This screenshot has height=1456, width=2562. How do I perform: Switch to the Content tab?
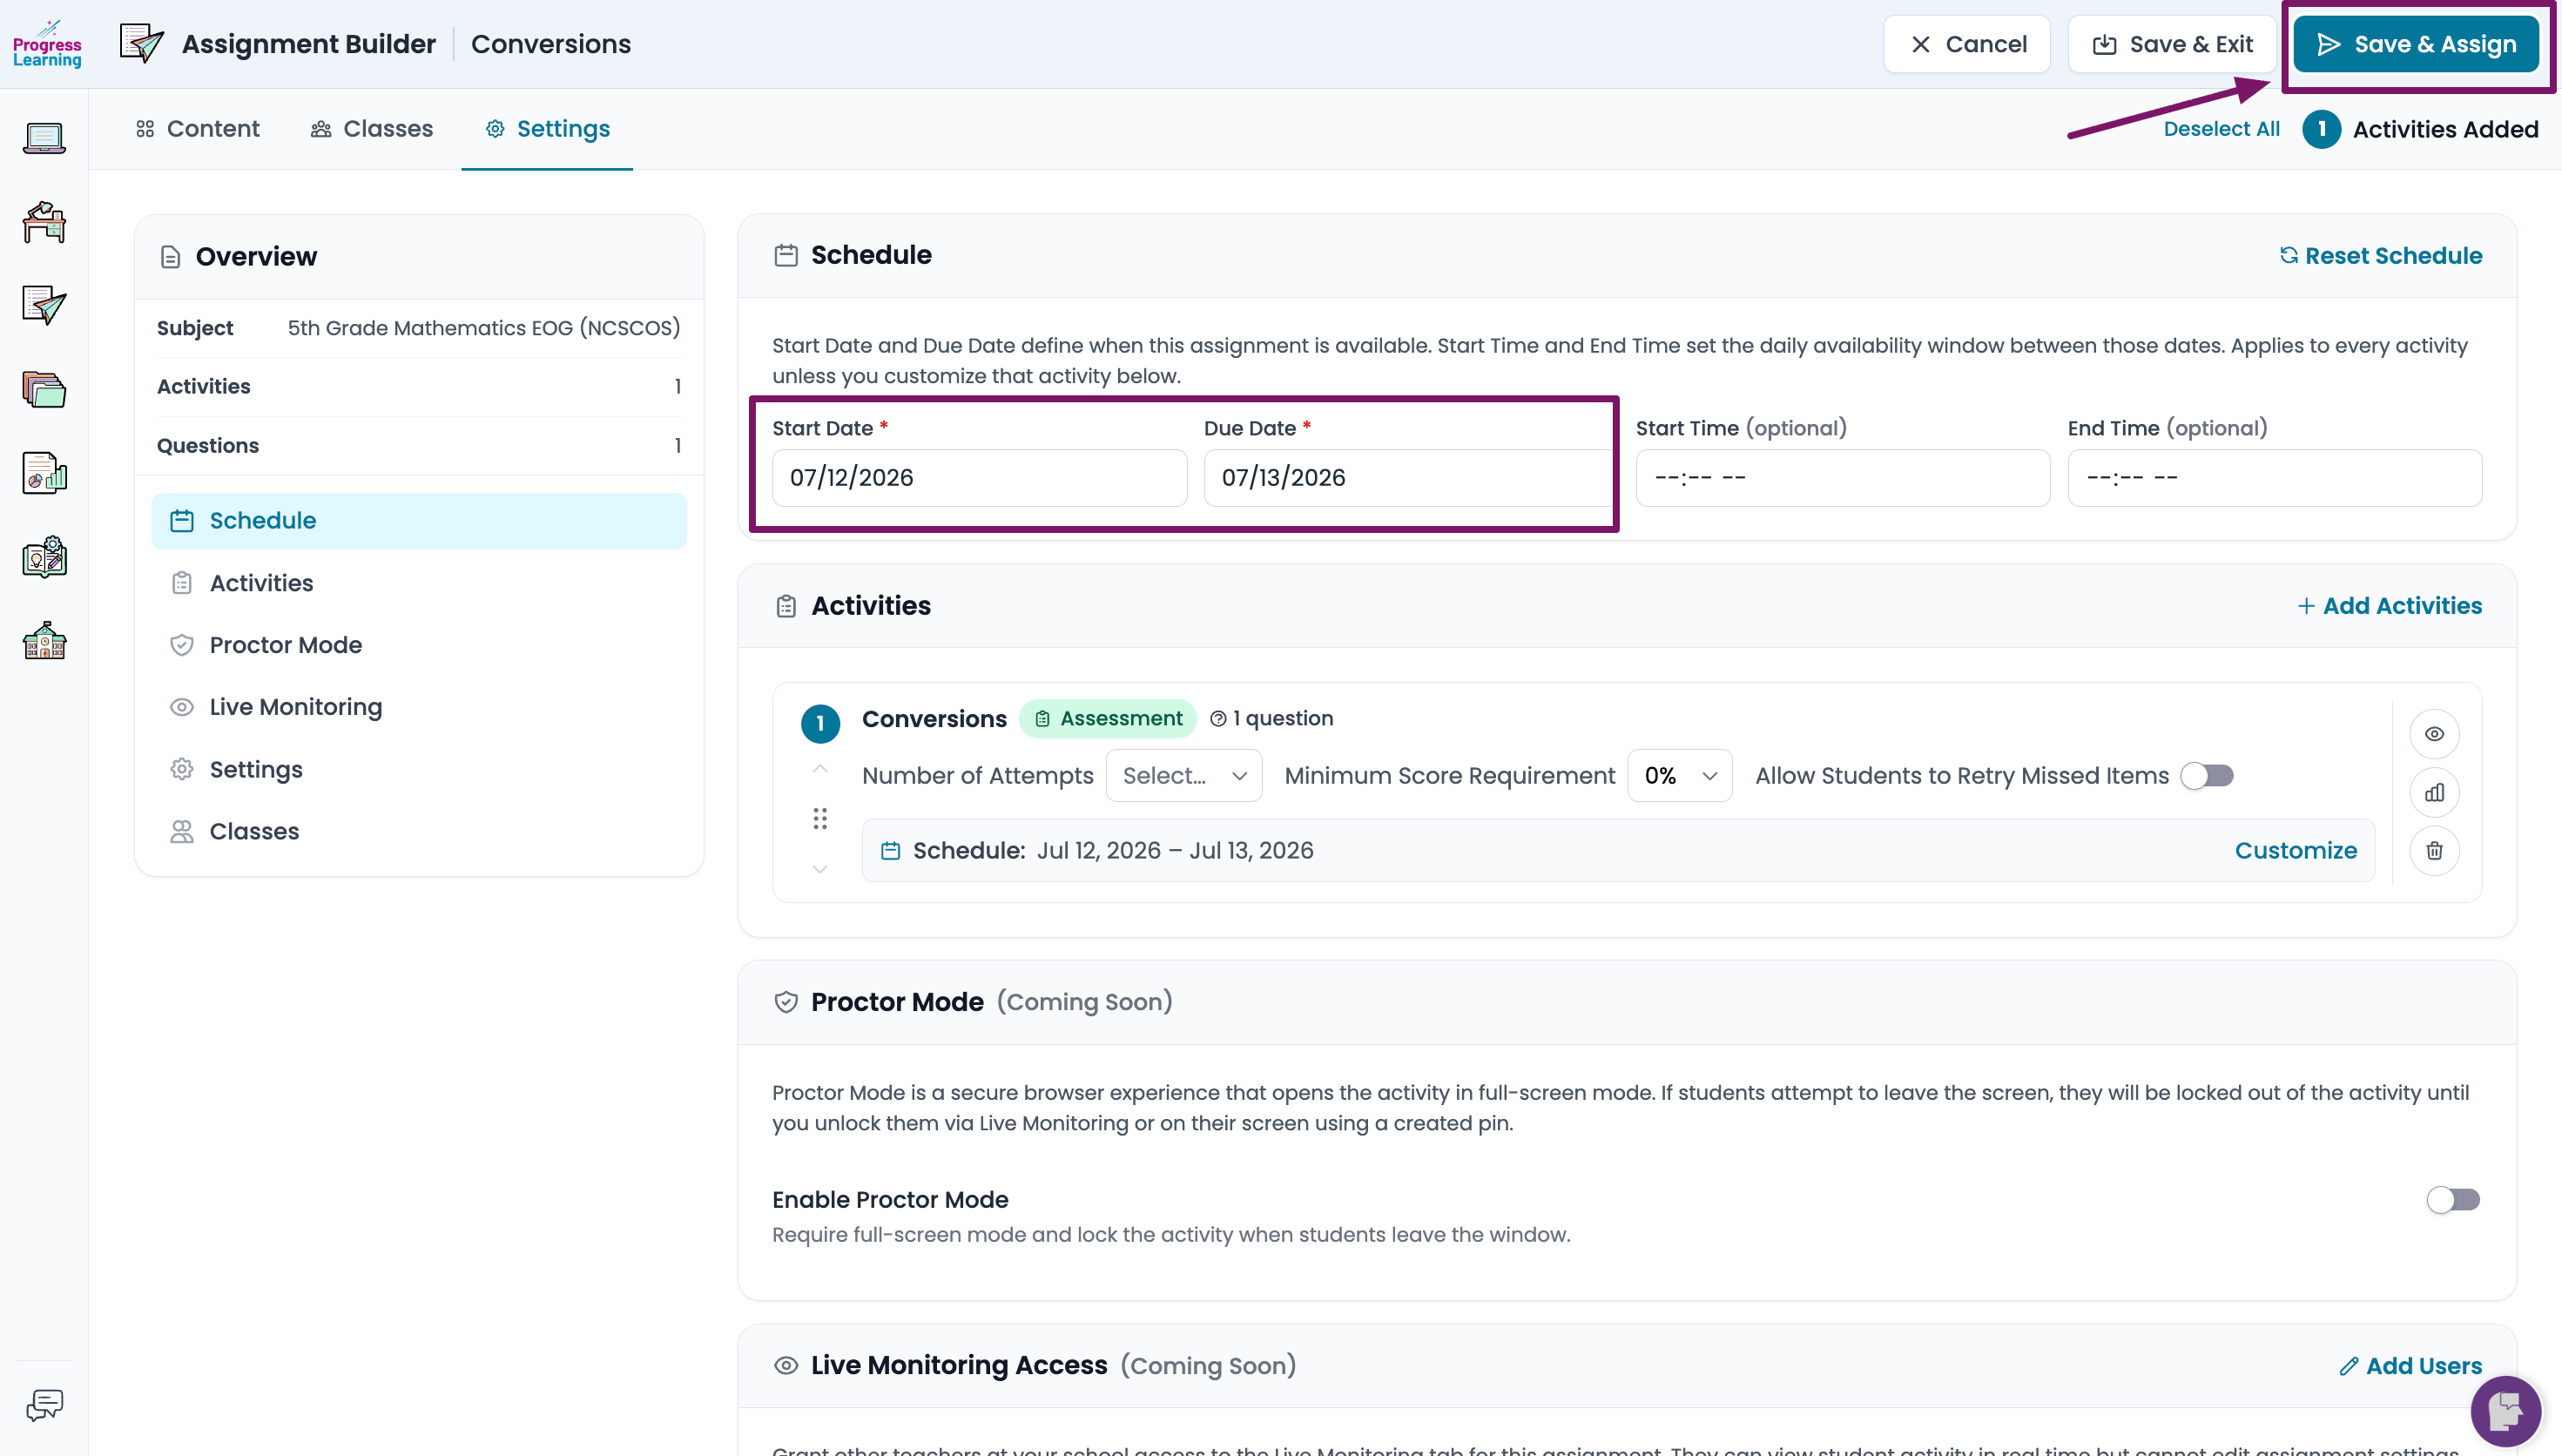click(x=198, y=129)
